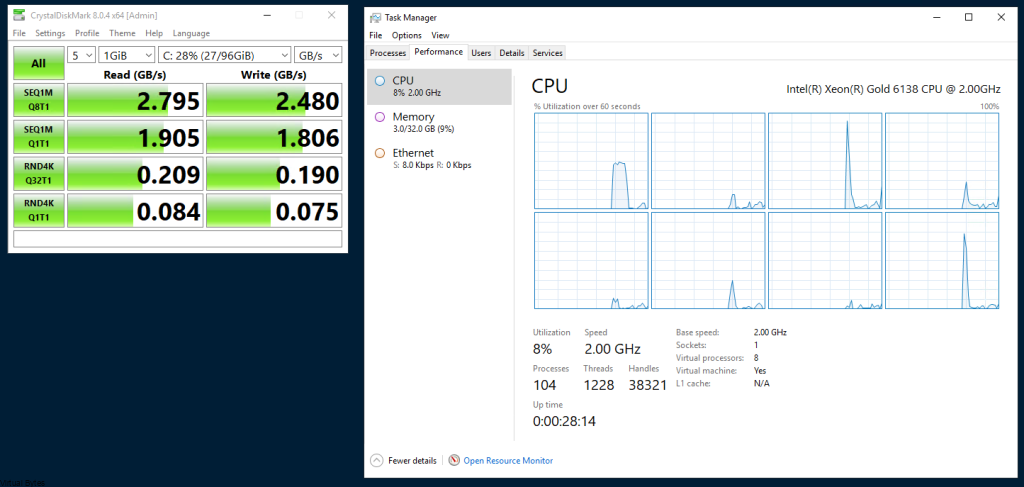Open the test count dropdown showing 5
Screen dimensions: 1024x487
pos(82,55)
